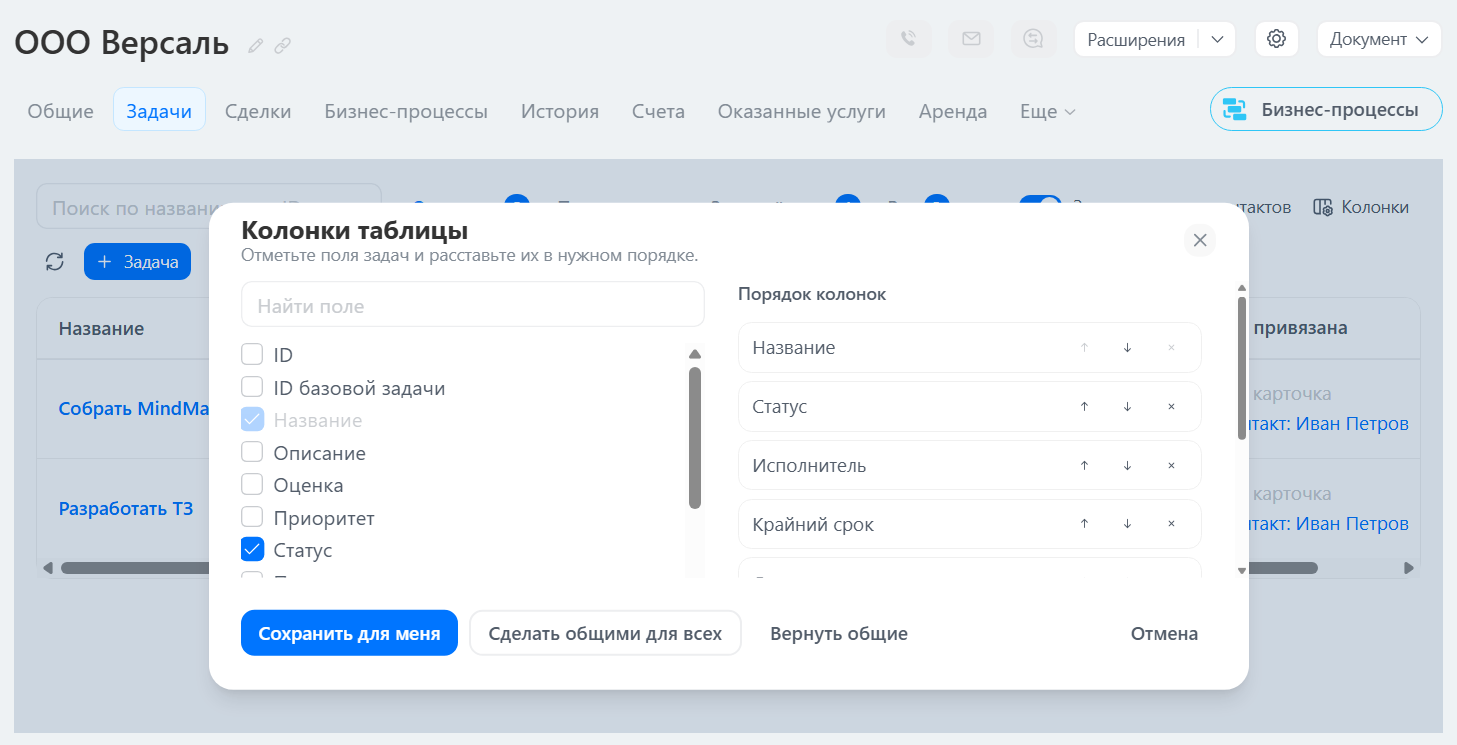The image size is (1457, 745).
Task: Click Сделать общими для всех button
Action: coord(605,633)
